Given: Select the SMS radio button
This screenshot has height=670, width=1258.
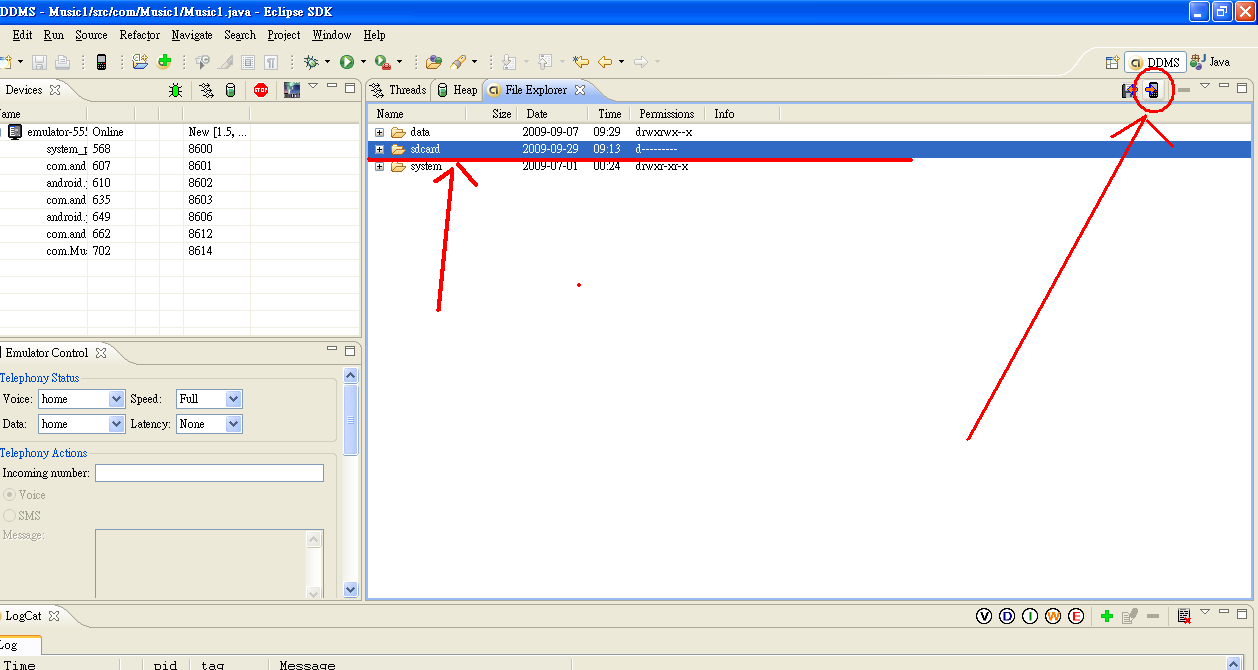Looking at the screenshot, I should [10, 516].
